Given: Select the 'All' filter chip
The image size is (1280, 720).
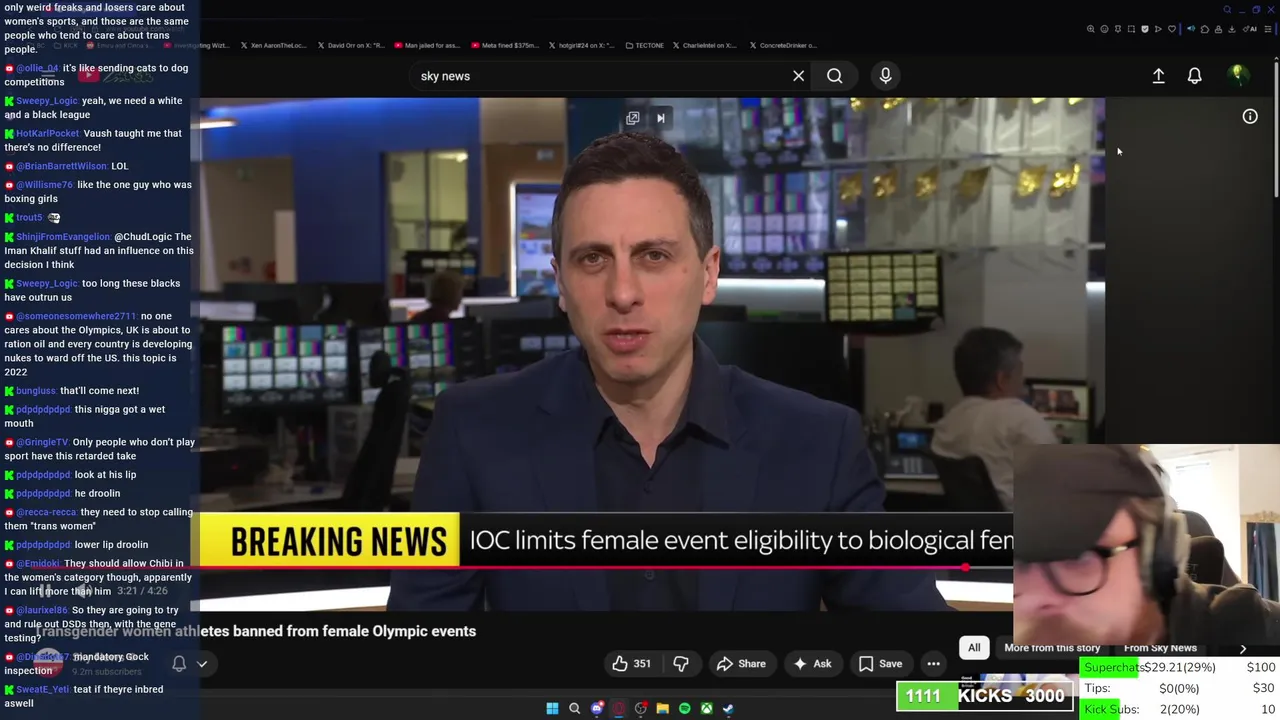Looking at the screenshot, I should click(974, 648).
